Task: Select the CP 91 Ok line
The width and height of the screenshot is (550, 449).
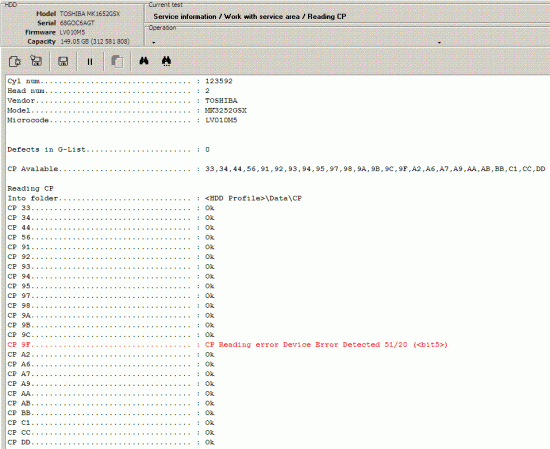Action: click(111, 247)
